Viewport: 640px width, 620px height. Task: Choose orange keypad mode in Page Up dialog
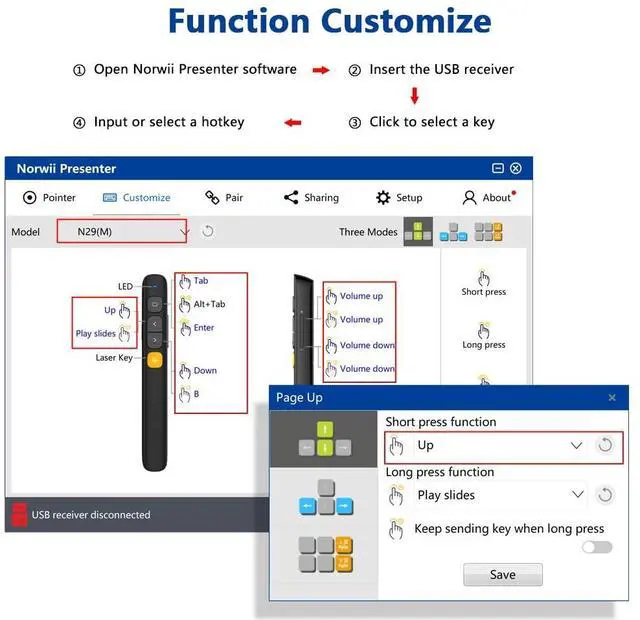click(326, 555)
